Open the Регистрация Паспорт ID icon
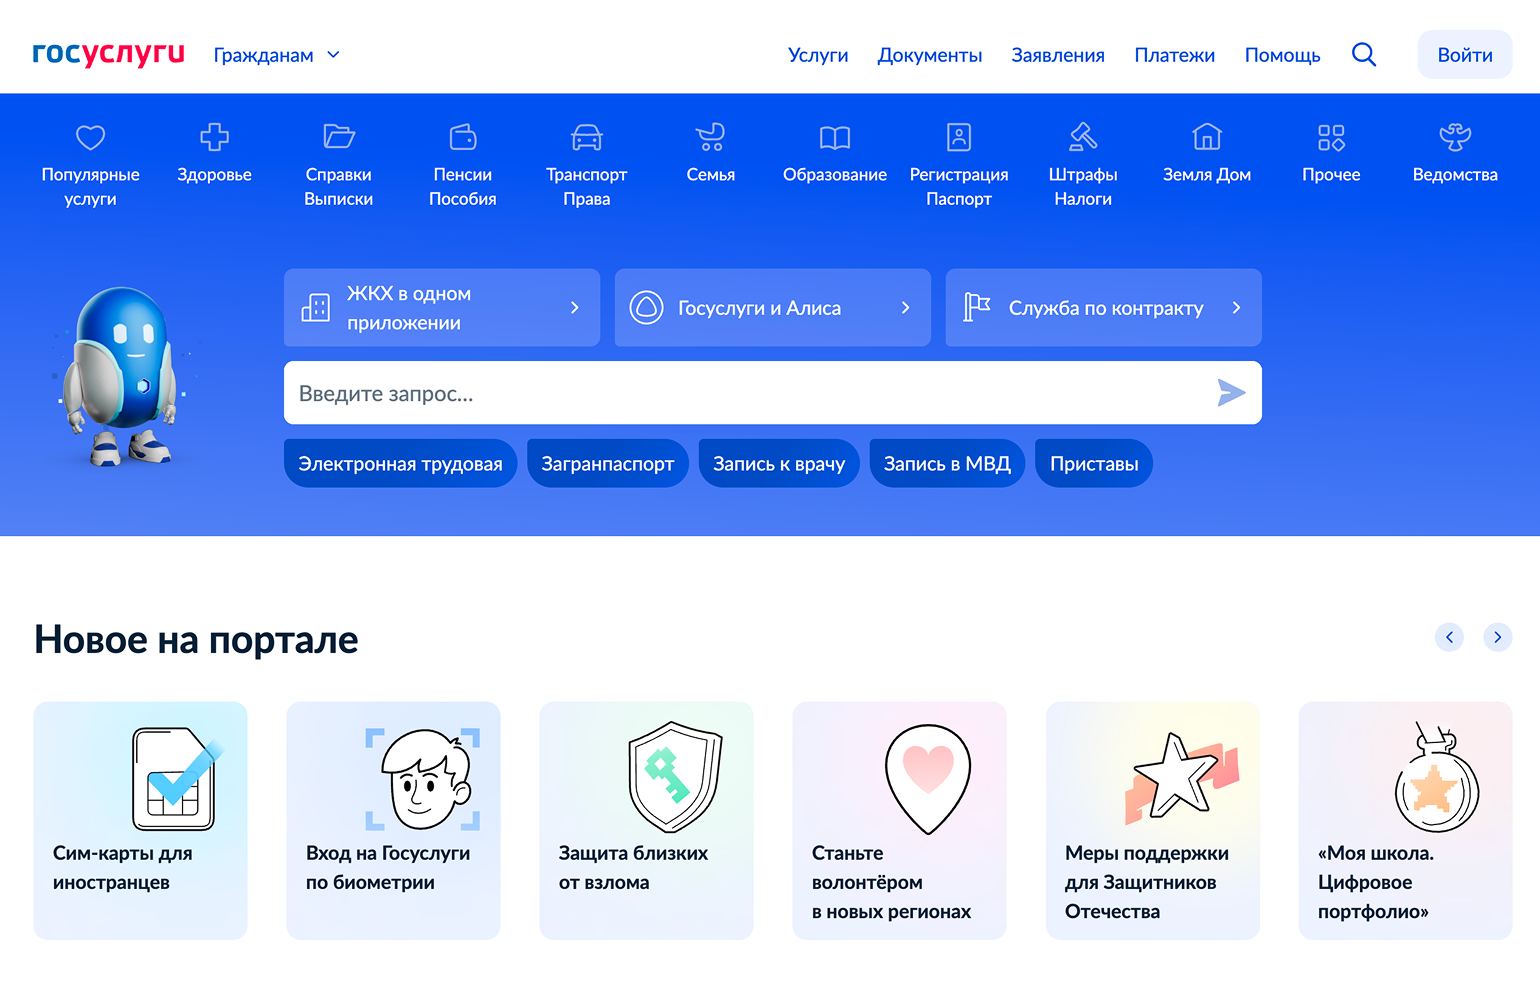The width and height of the screenshot is (1540, 1005). tap(959, 137)
